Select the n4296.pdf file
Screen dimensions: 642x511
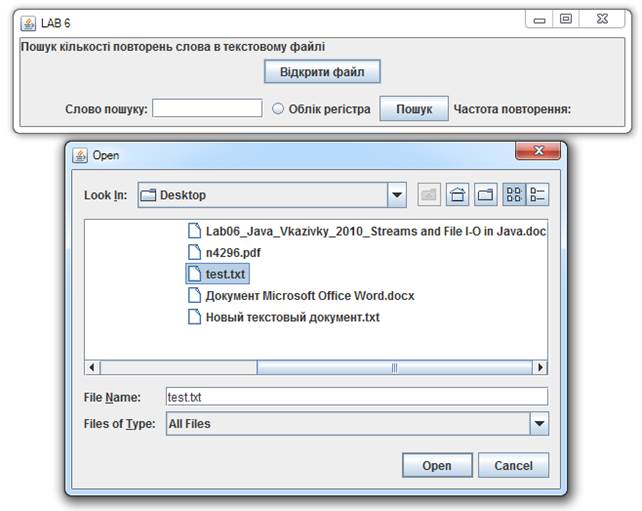[224, 253]
